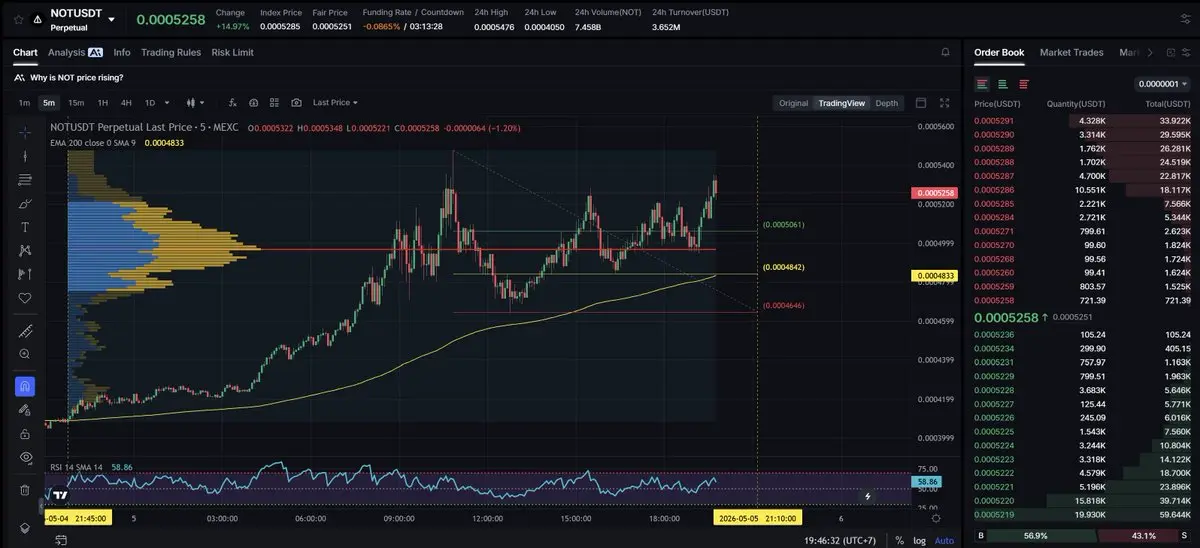Select the crosshair cursor tool
This screenshot has height=548, width=1200.
pos(25,132)
